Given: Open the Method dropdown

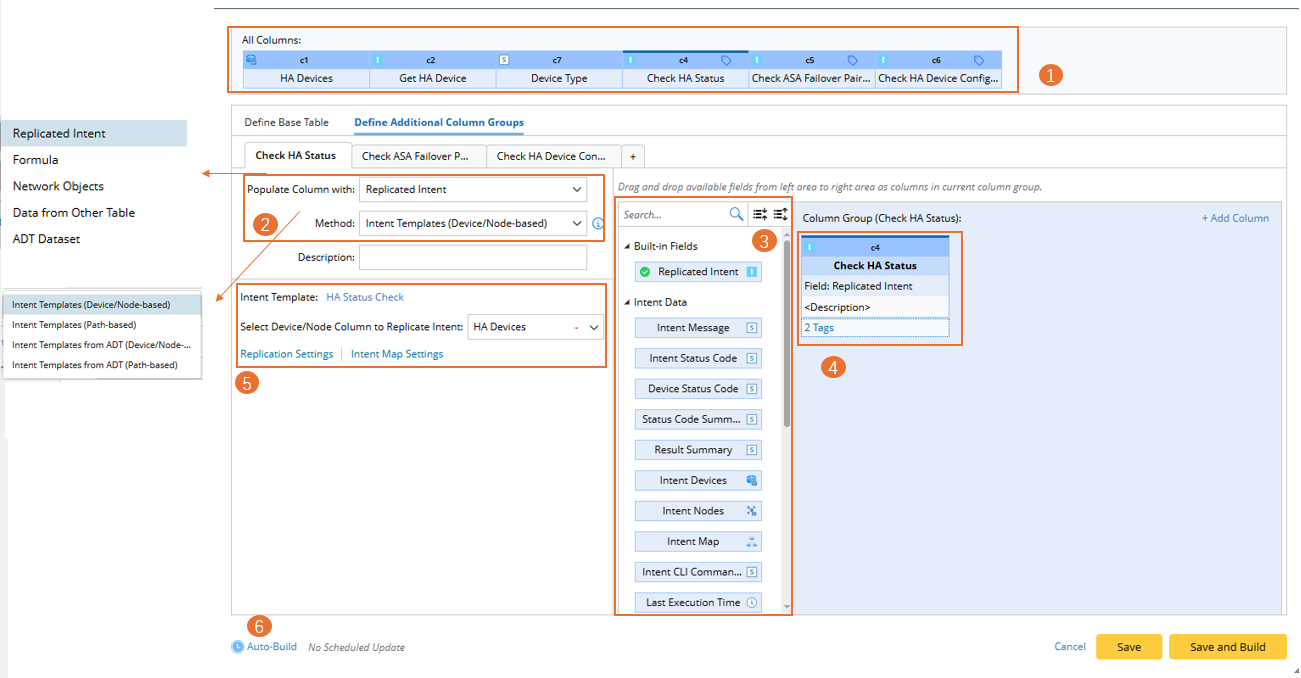Looking at the screenshot, I should (473, 224).
